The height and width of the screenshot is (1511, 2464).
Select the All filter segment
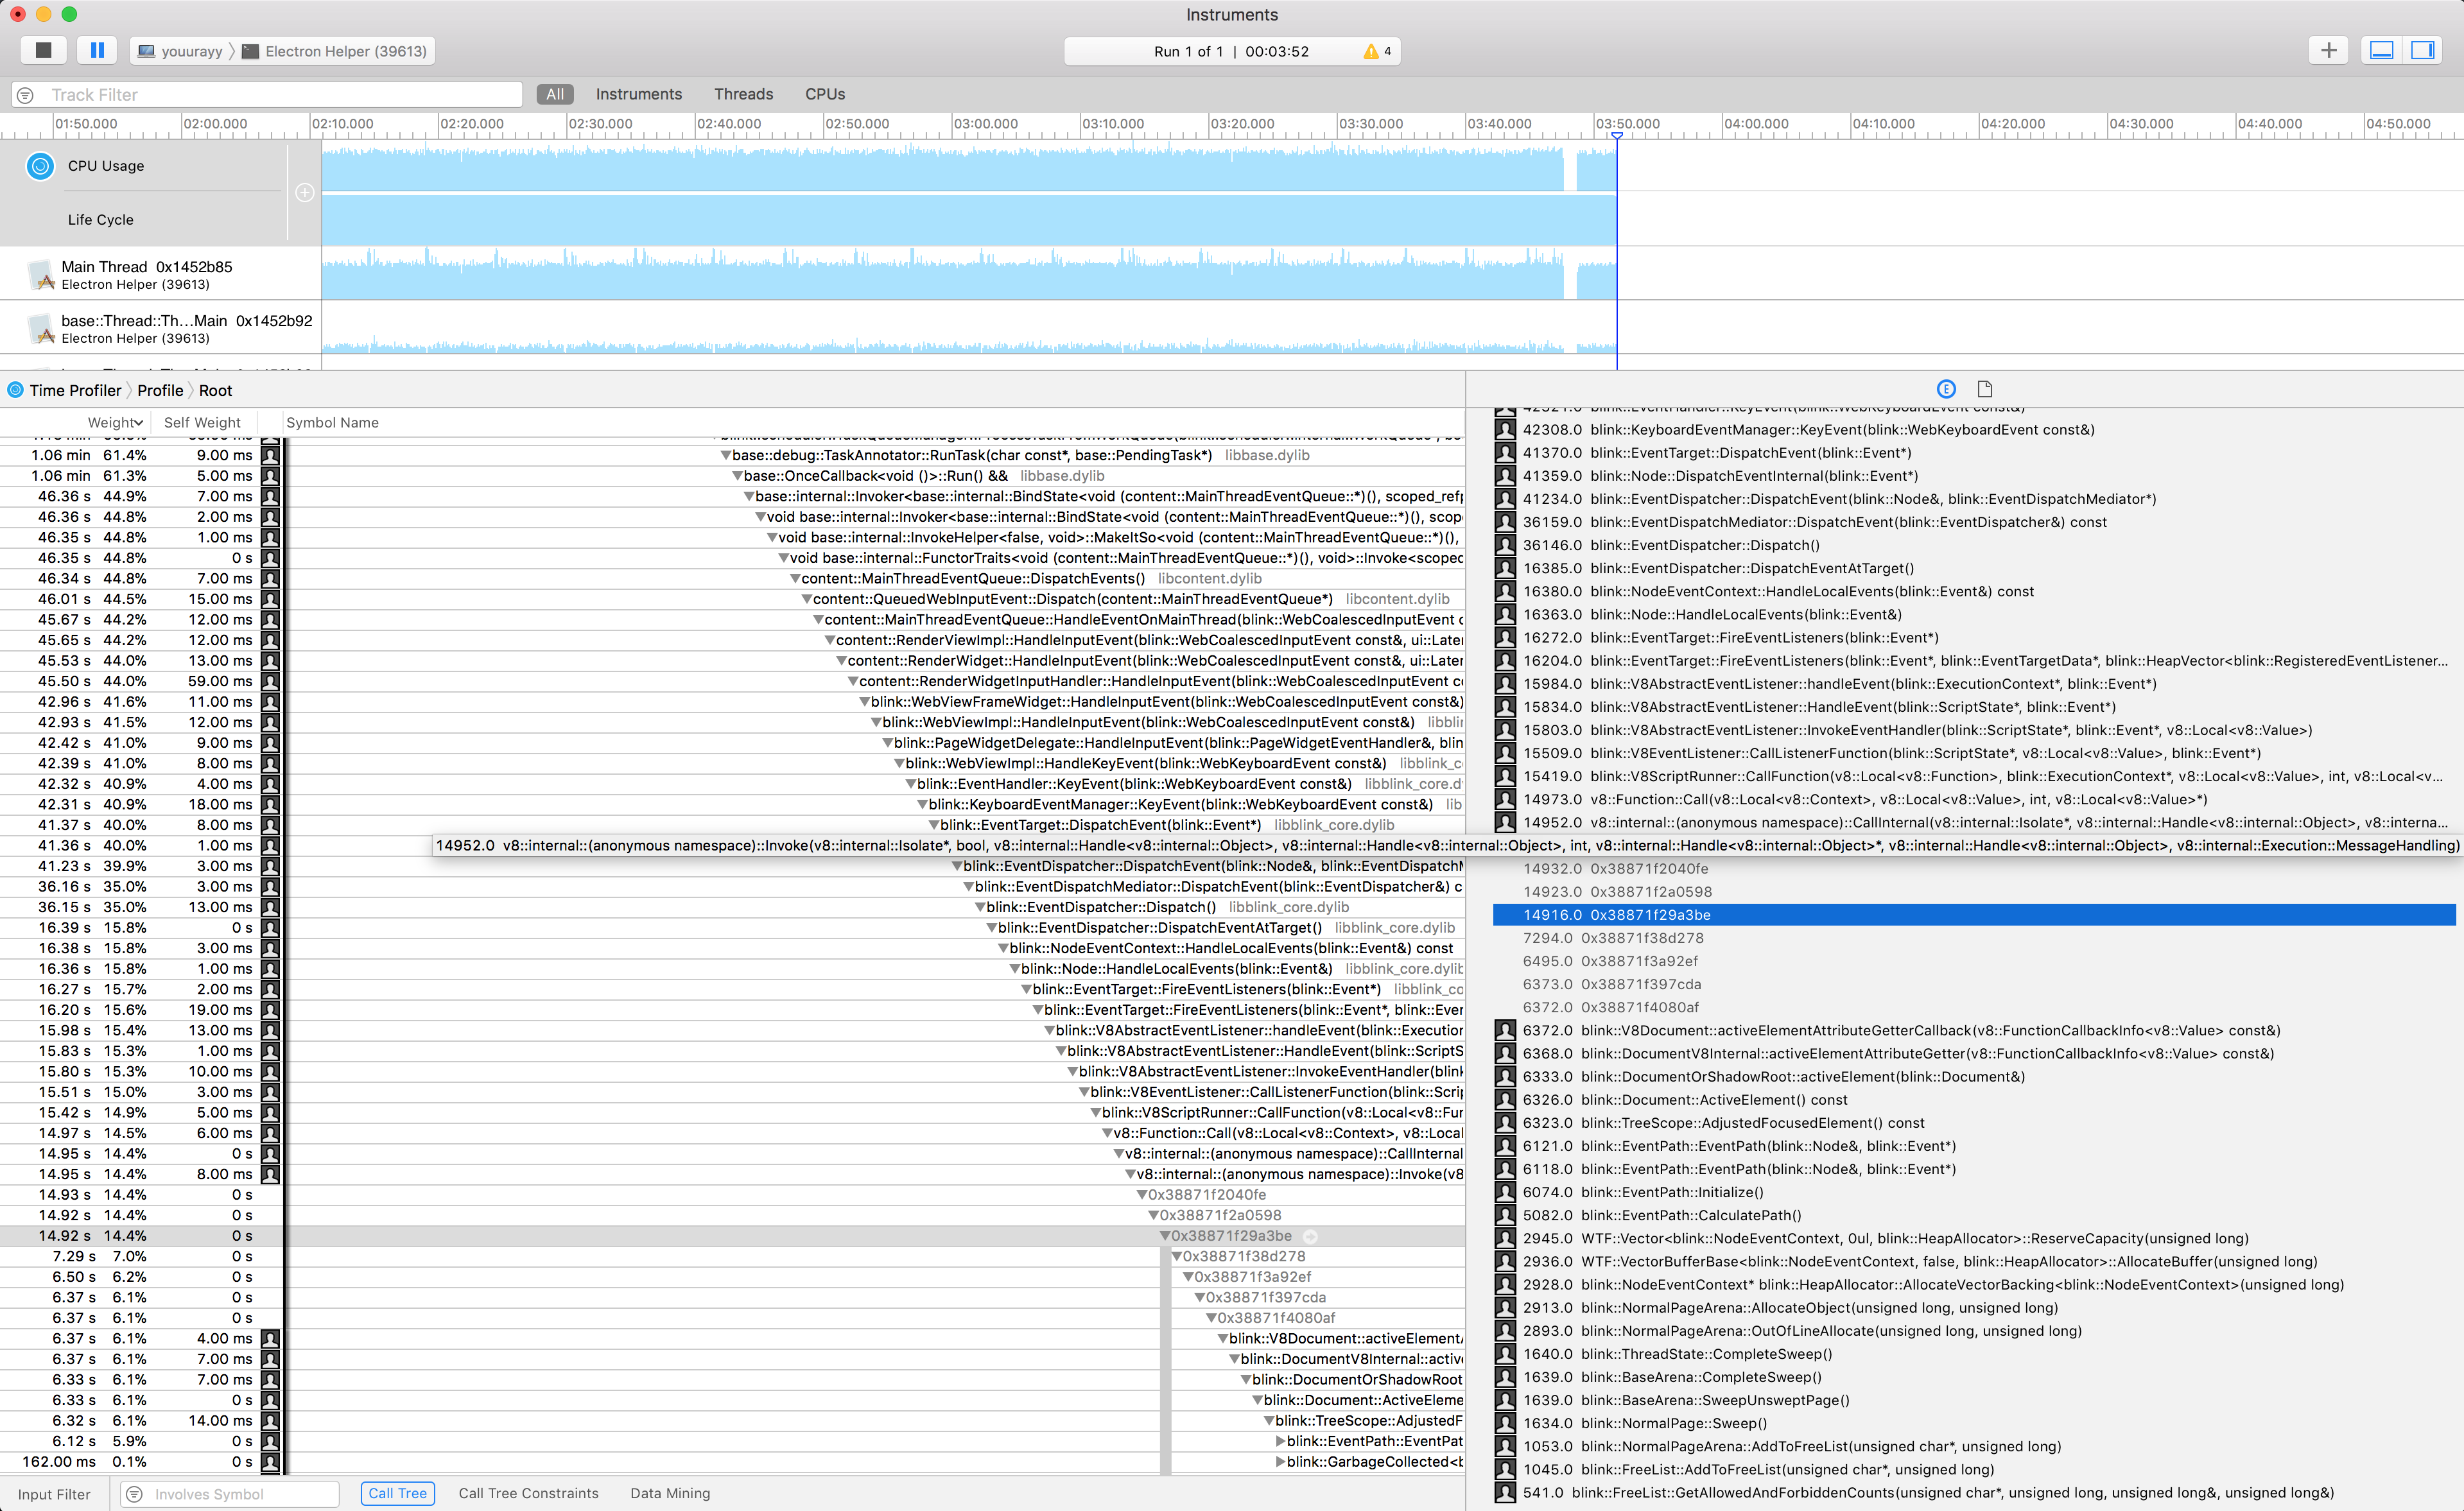click(x=555, y=93)
